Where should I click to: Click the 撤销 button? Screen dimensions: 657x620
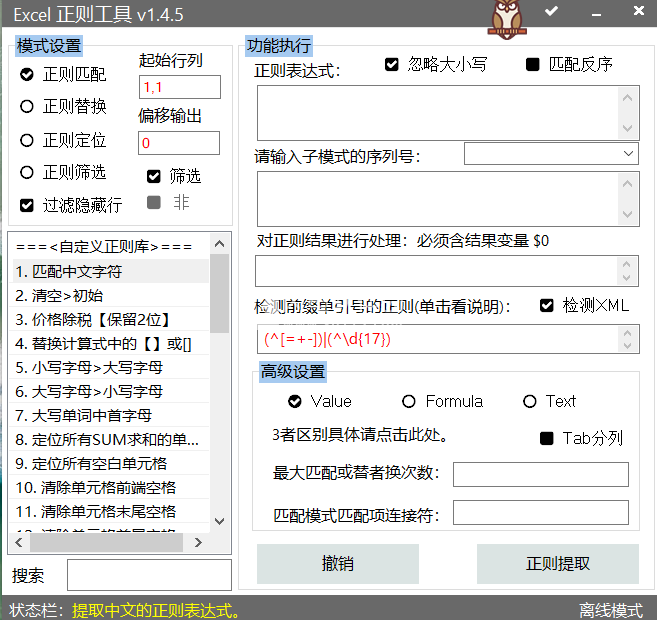(338, 564)
